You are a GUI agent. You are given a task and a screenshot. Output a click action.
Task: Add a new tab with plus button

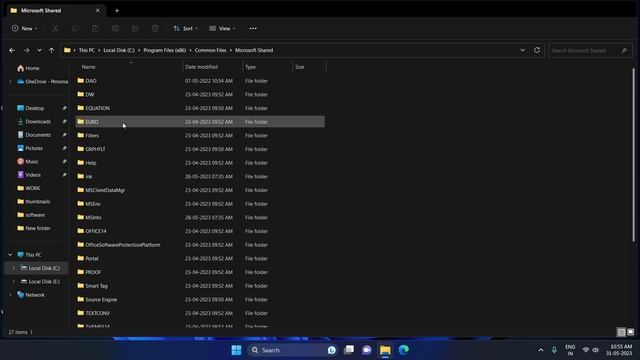tap(117, 11)
